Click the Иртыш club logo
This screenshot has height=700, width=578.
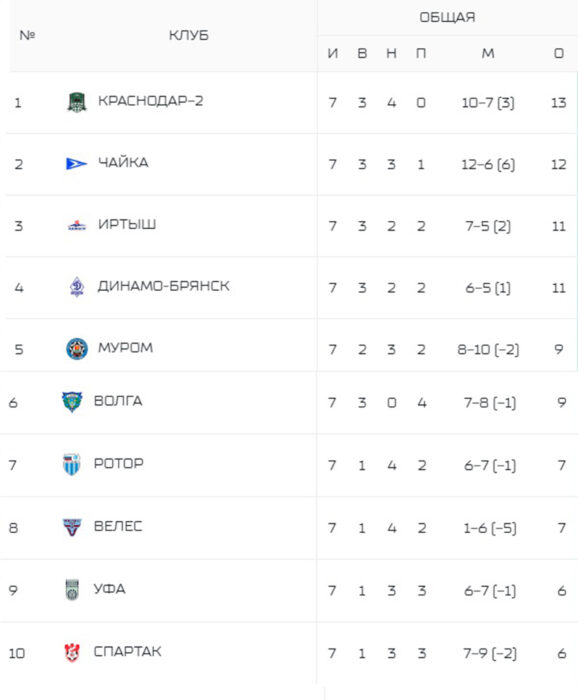coord(77,225)
